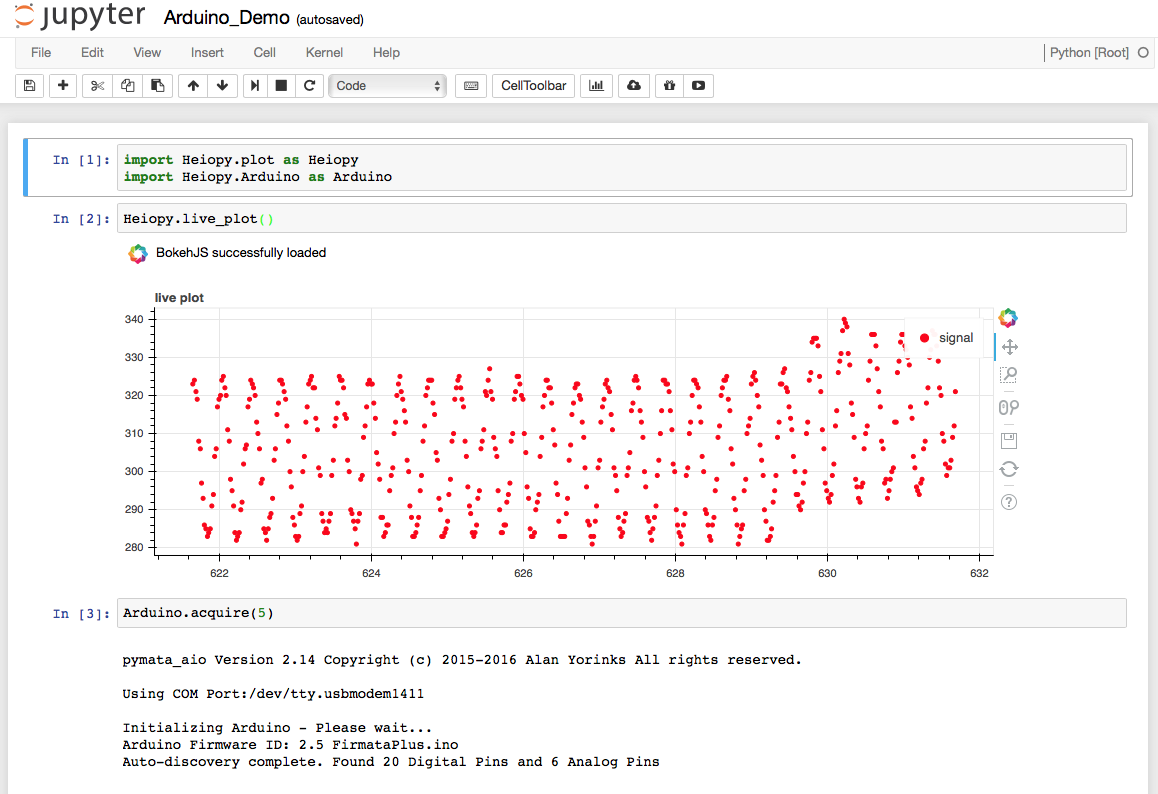Screen dimensions: 1158x794
Task: Click the kernel idle indicator circle
Action: (x=1143, y=52)
